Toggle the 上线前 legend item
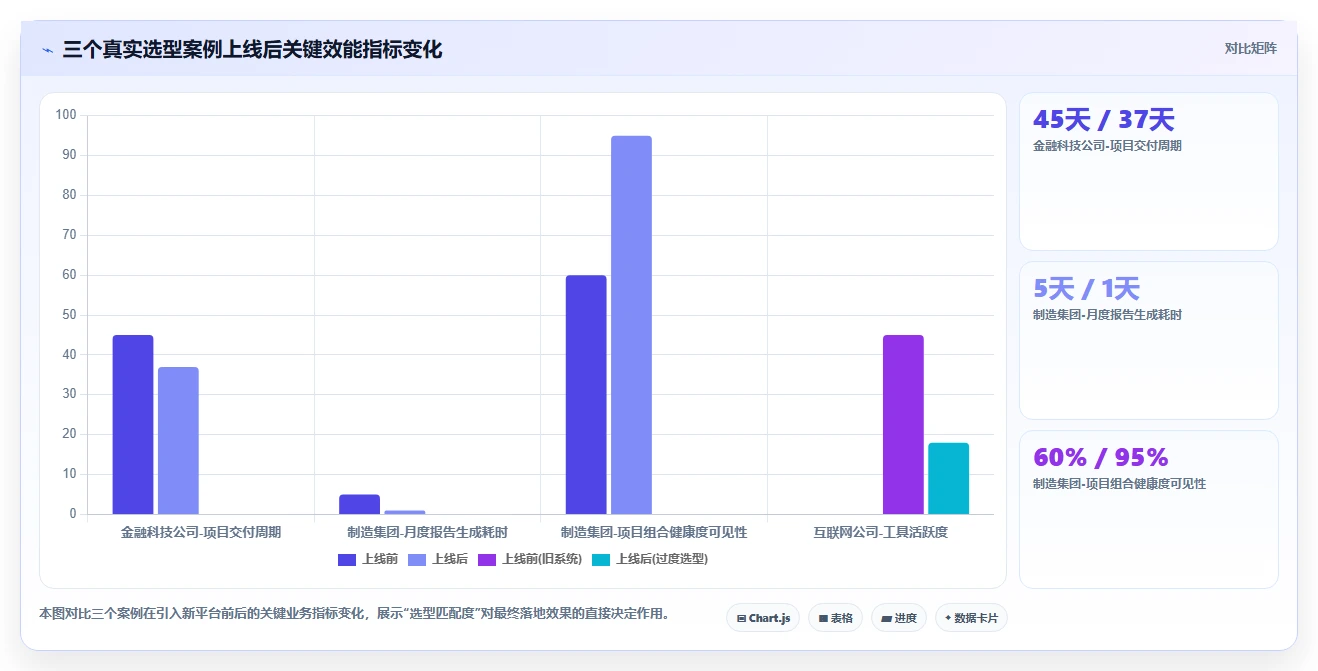 pos(368,559)
